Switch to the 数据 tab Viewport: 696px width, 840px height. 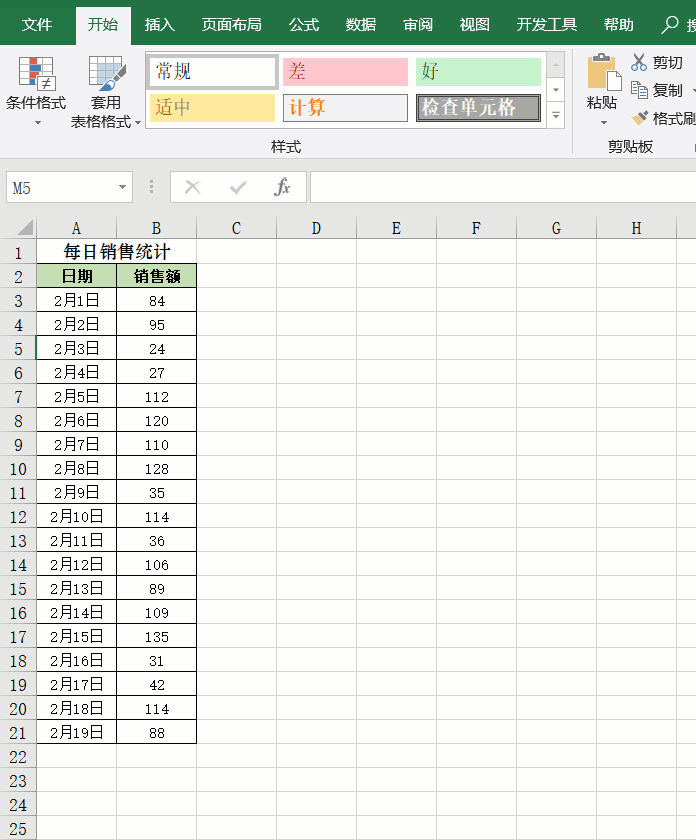point(361,25)
